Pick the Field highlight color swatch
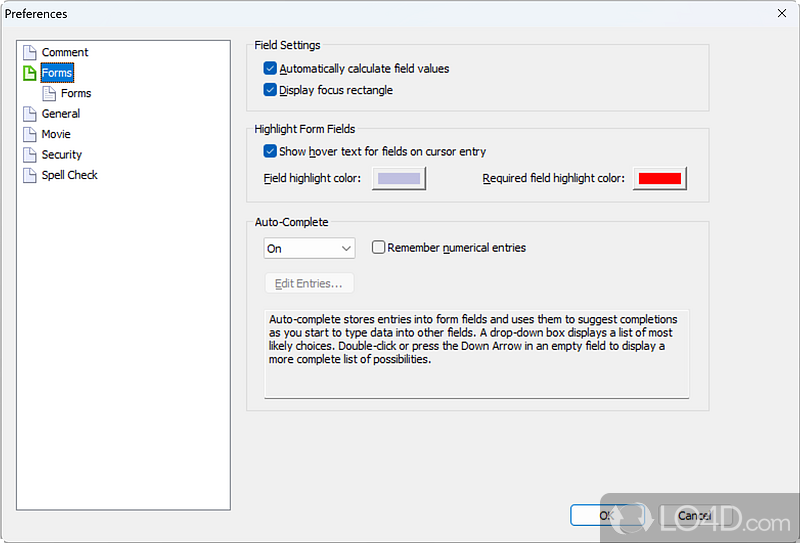 click(x=399, y=178)
